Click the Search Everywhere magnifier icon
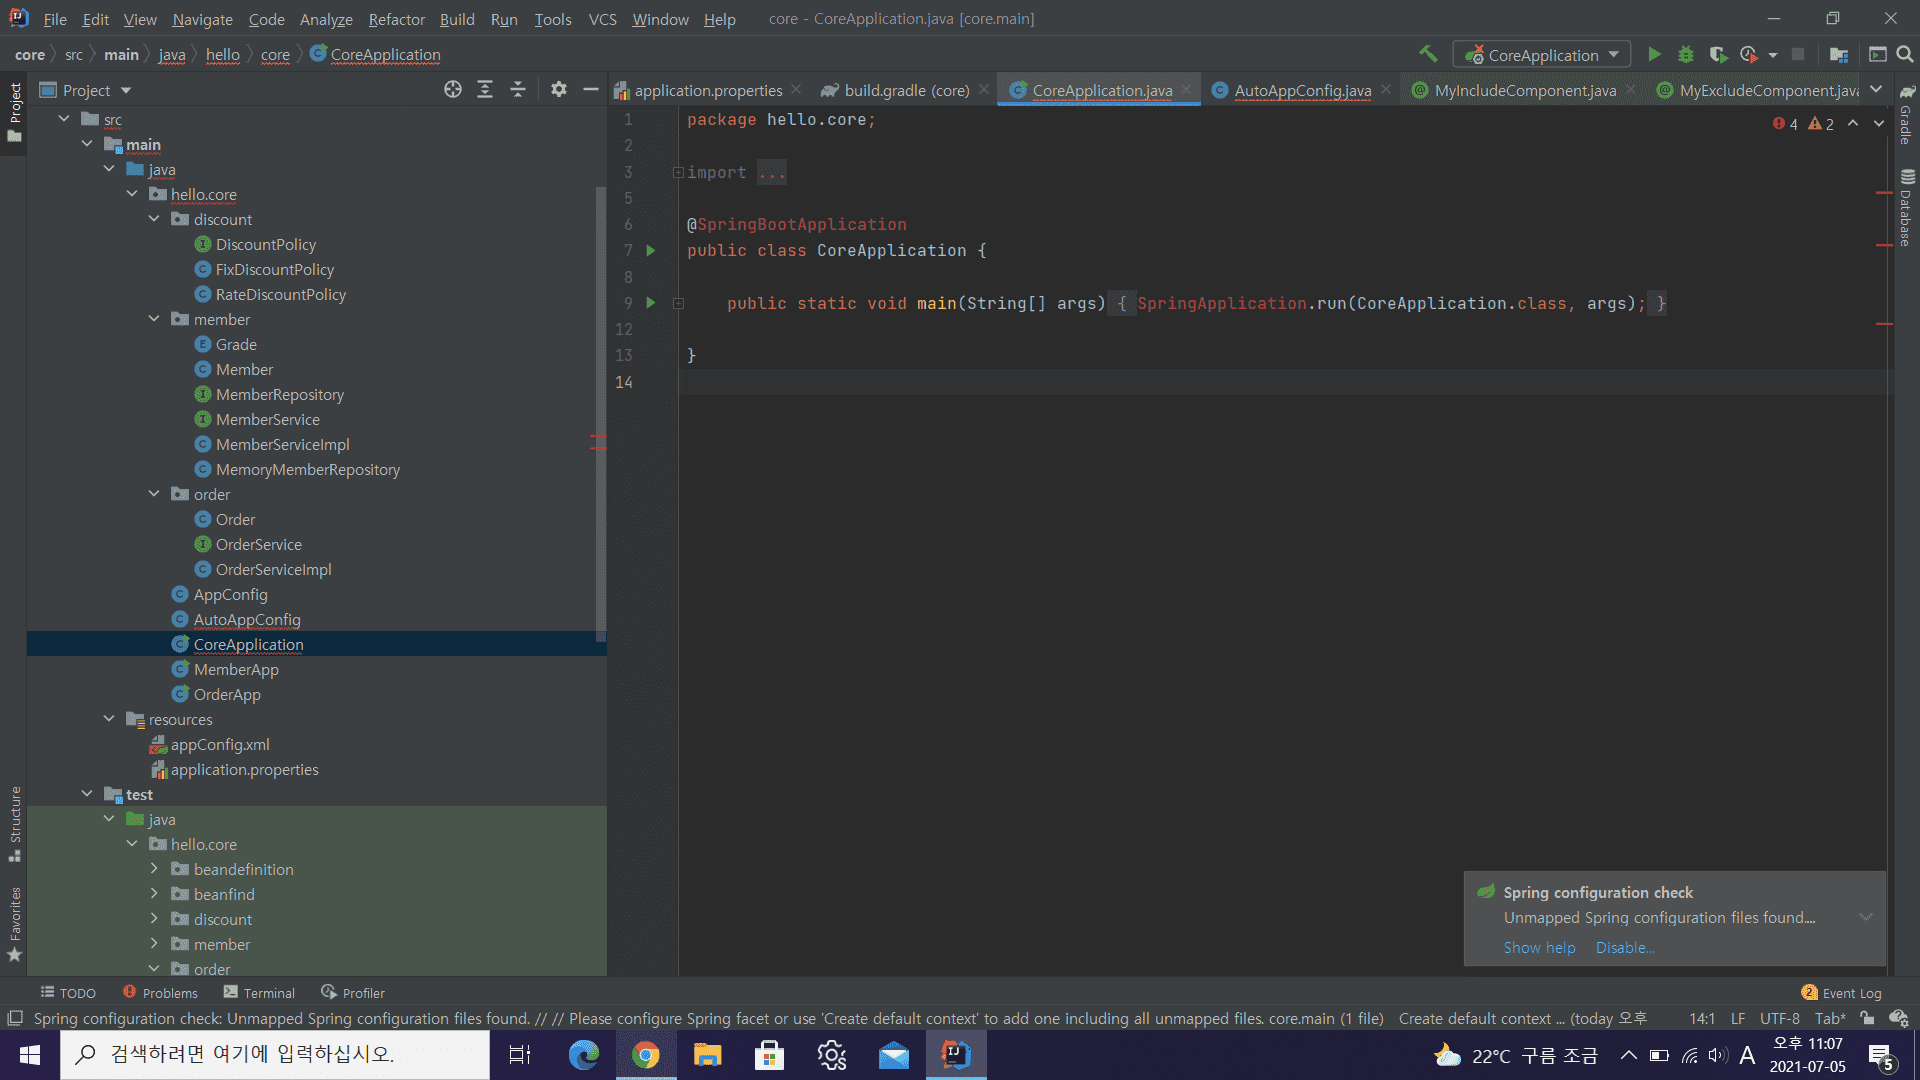 point(1905,54)
